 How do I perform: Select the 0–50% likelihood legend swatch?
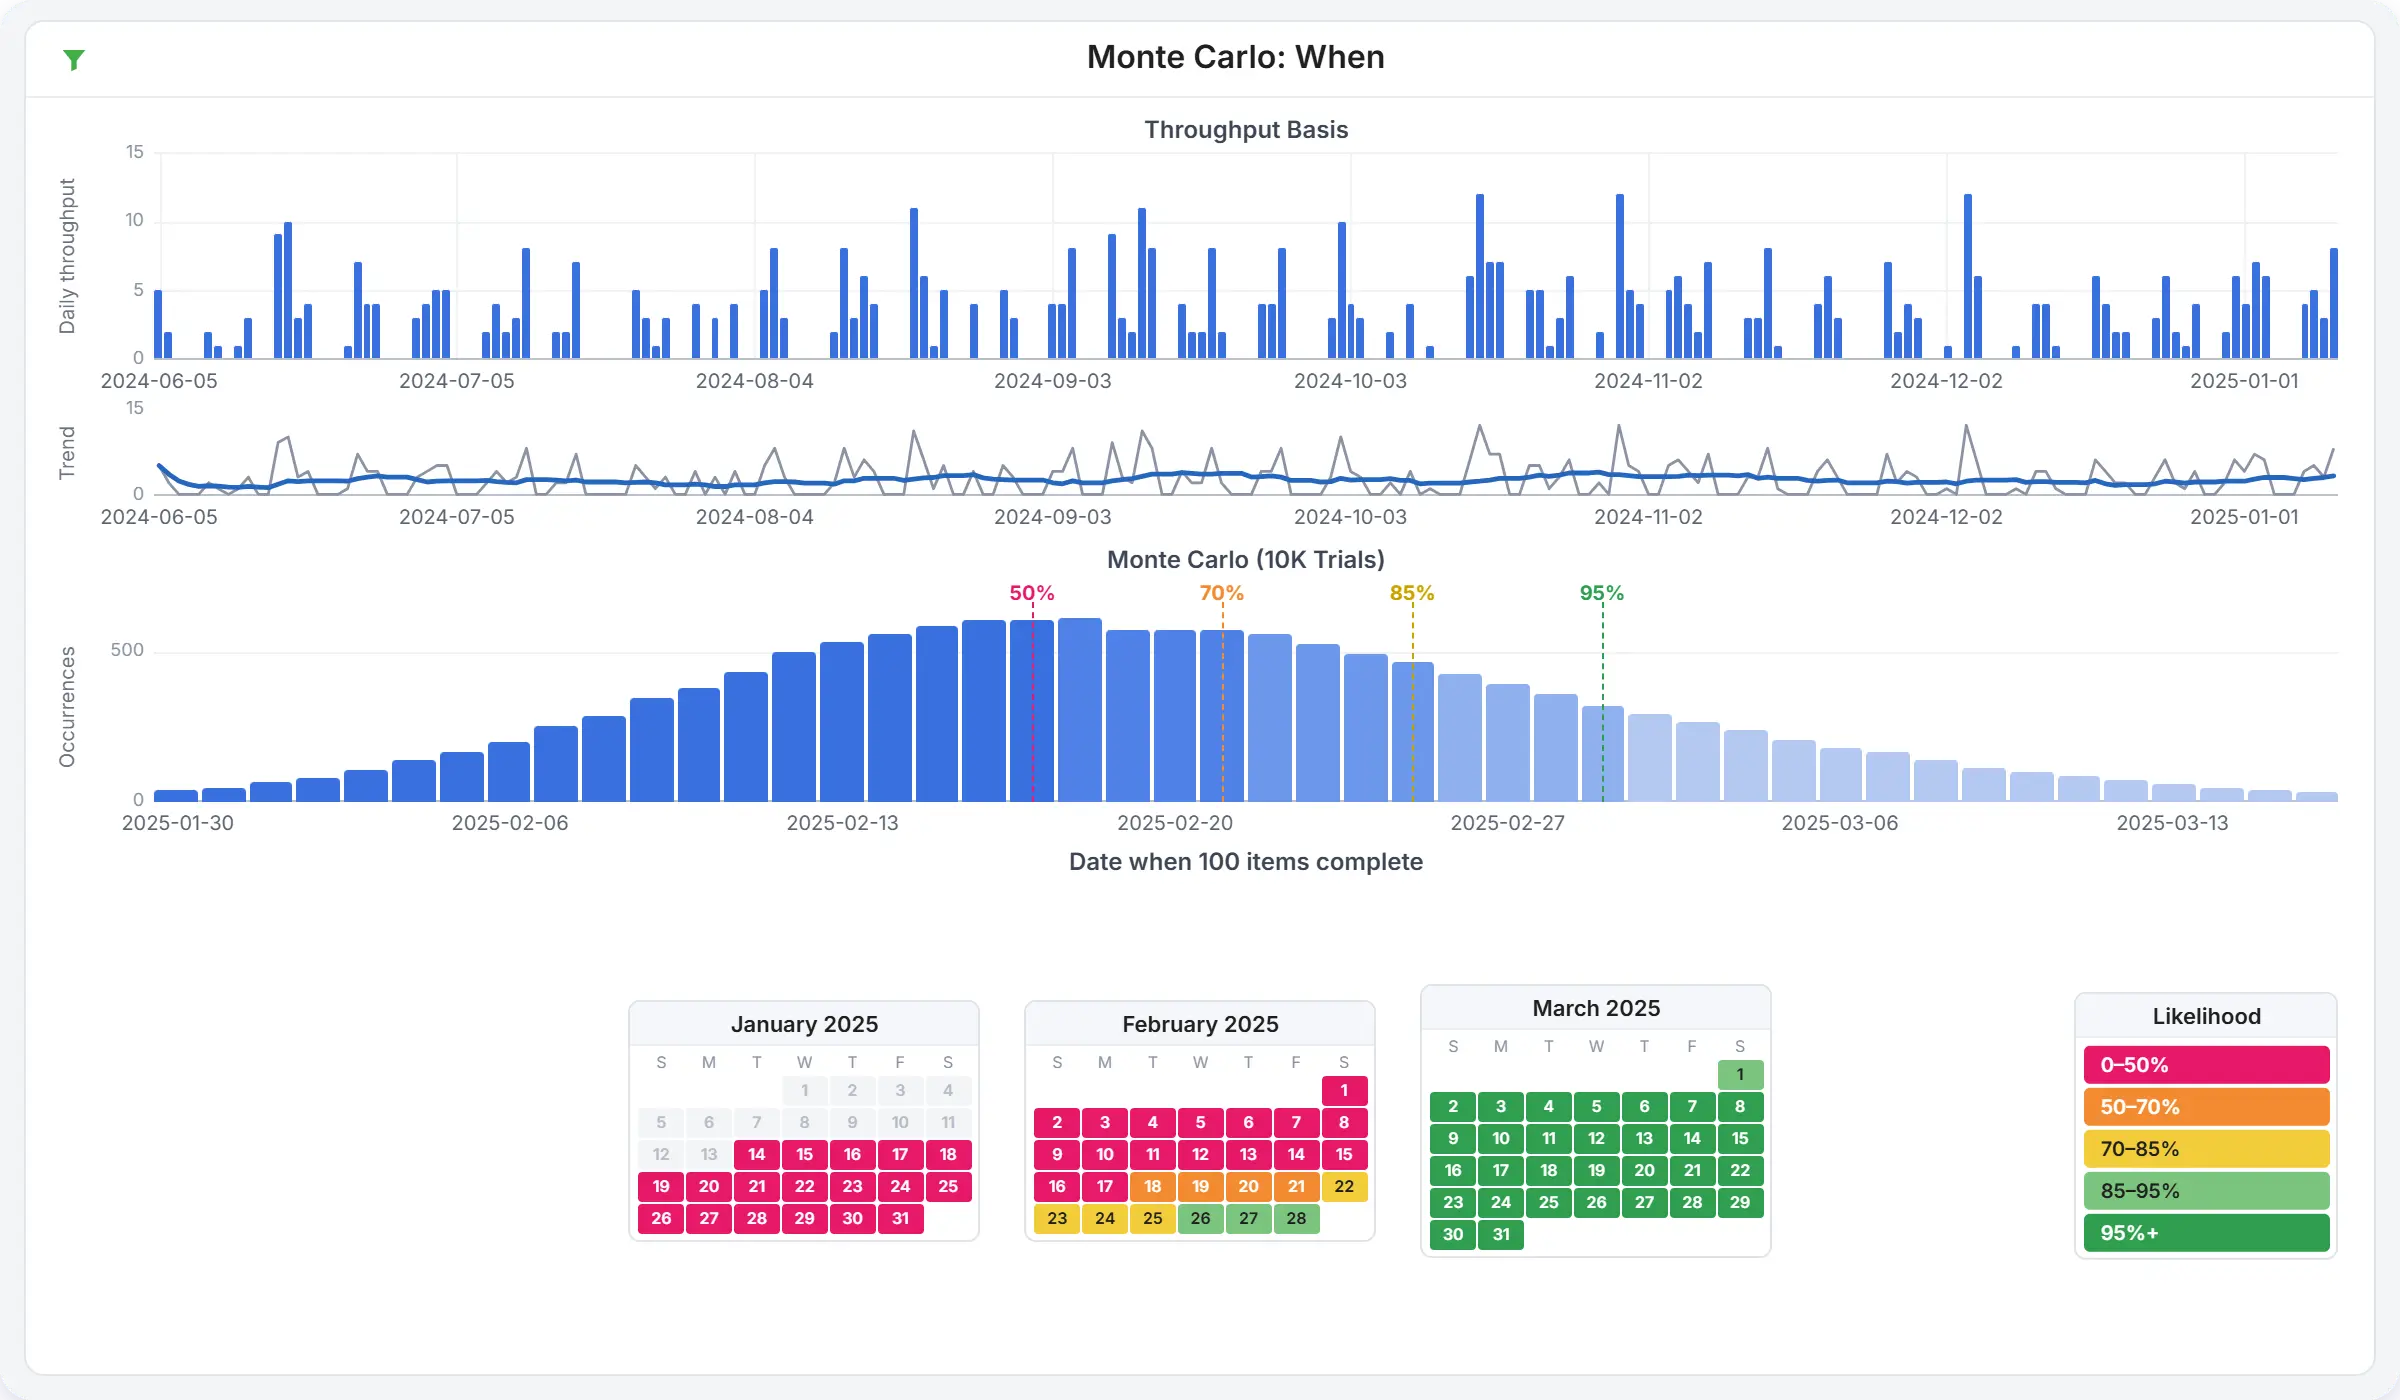(x=2206, y=1065)
